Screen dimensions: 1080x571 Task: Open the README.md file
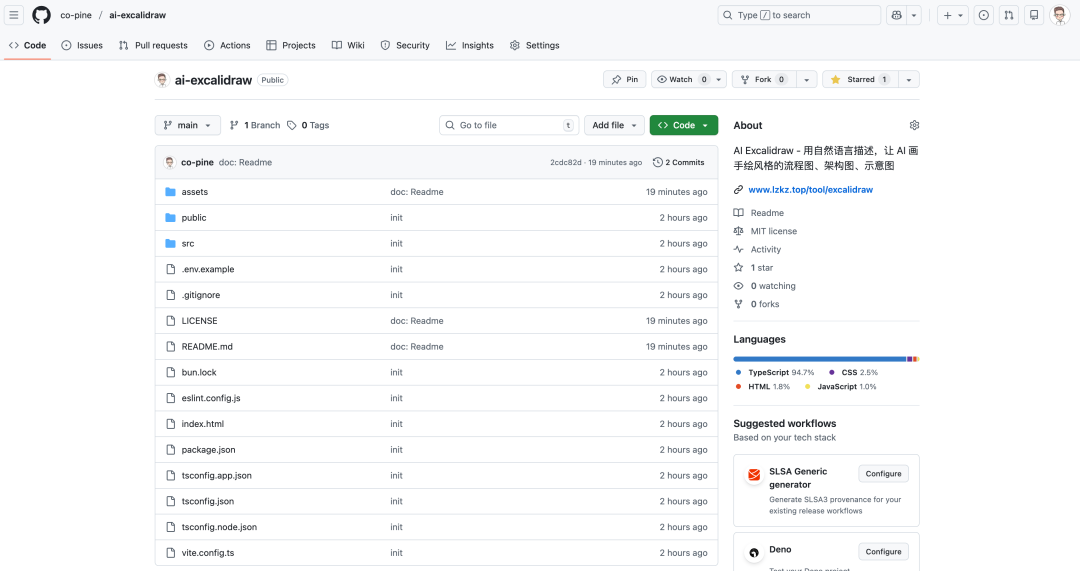pyautogui.click(x=207, y=346)
